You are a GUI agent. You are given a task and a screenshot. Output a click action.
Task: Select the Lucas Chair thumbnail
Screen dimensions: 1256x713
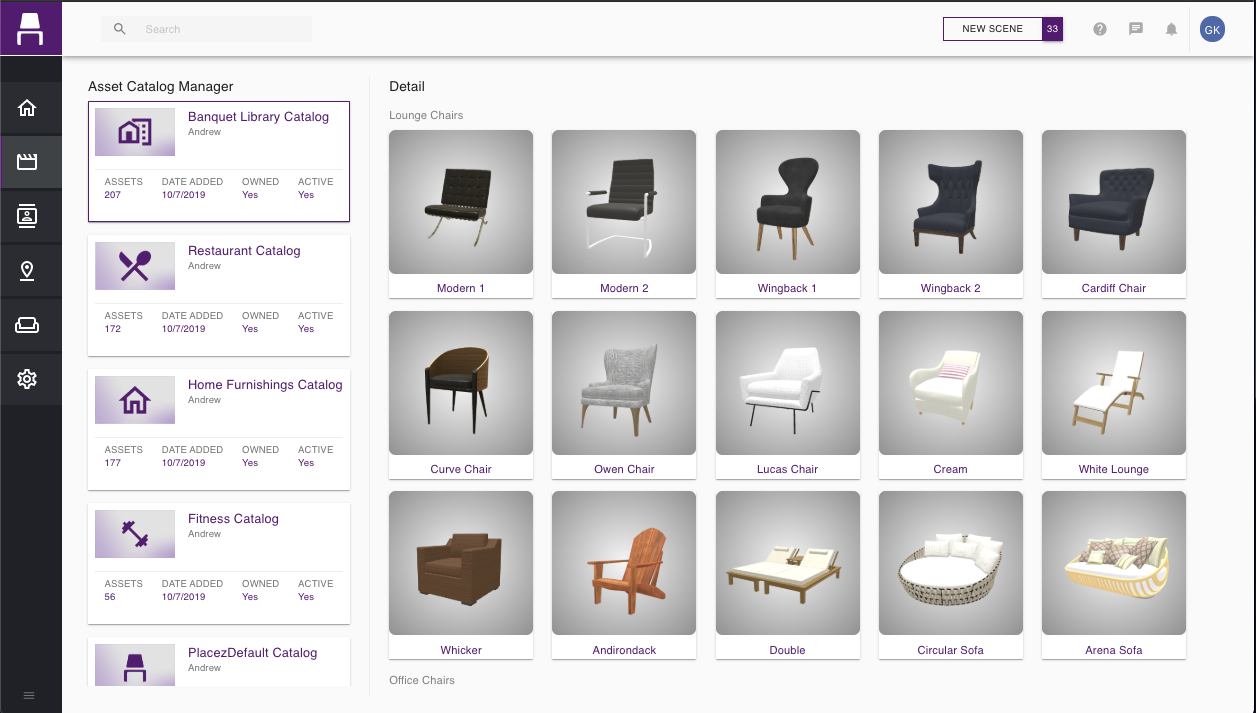(788, 384)
